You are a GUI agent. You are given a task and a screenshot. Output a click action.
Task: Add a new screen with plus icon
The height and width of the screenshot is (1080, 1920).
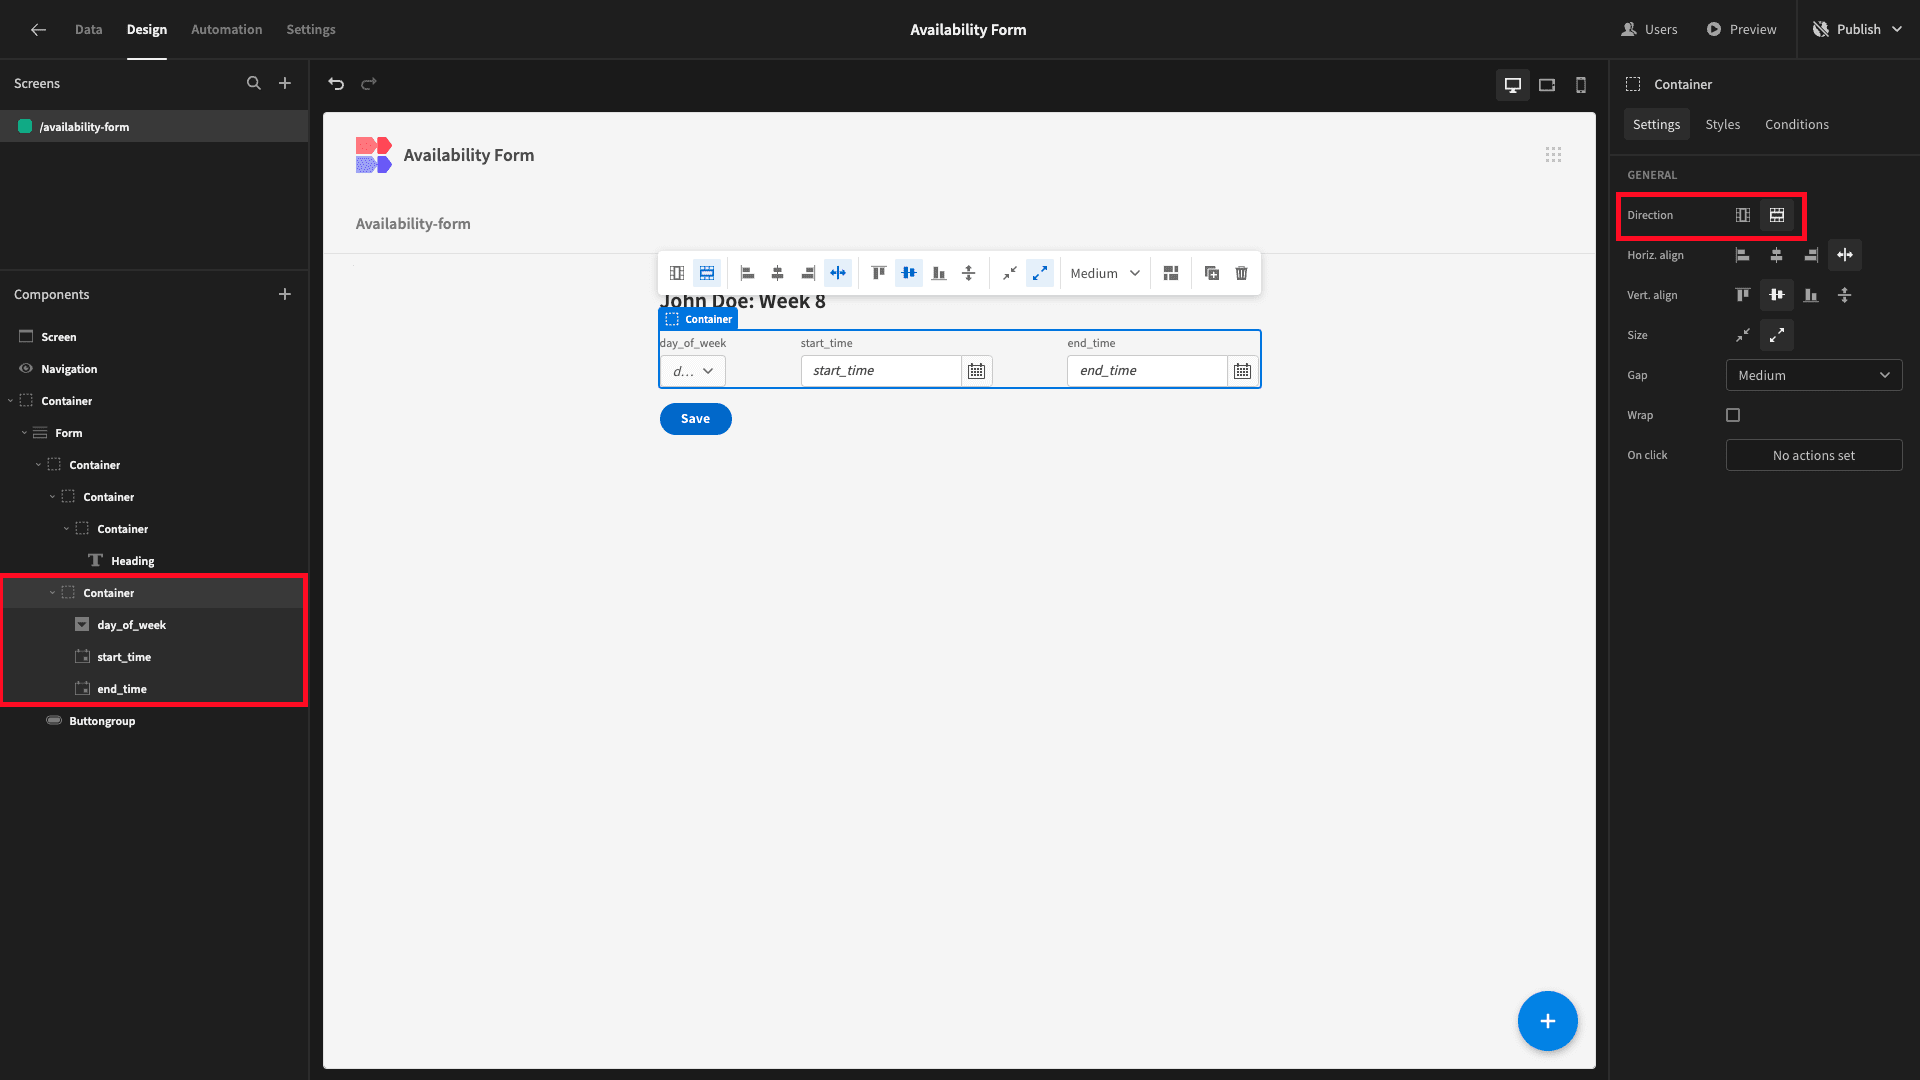pyautogui.click(x=285, y=84)
